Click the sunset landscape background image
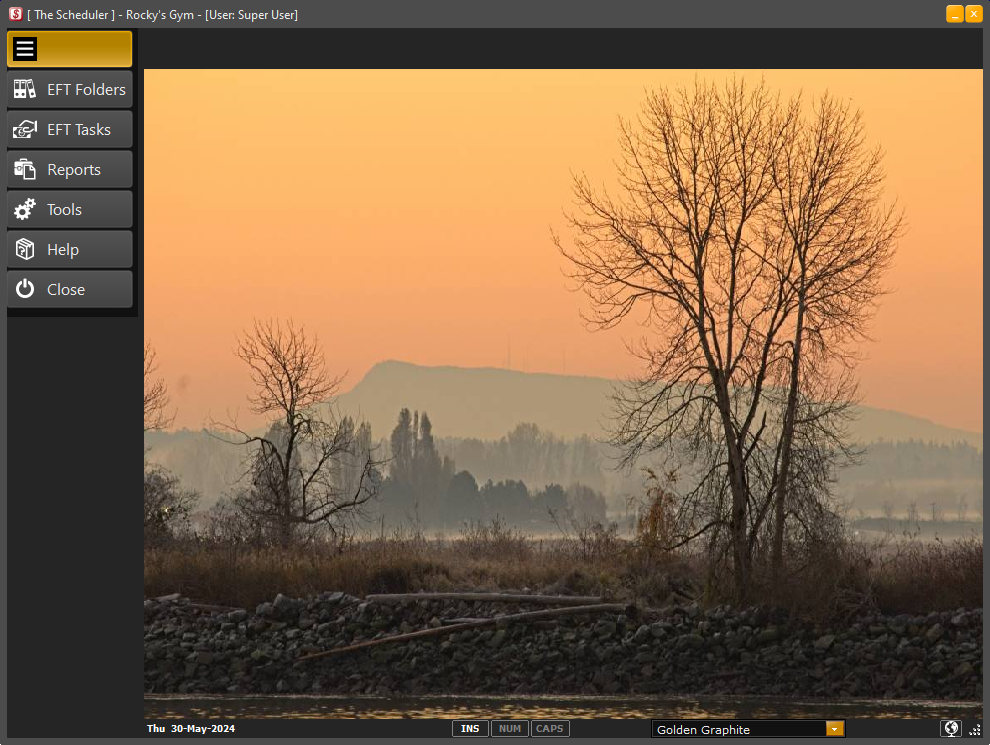This screenshot has height=745, width=990. (563, 393)
